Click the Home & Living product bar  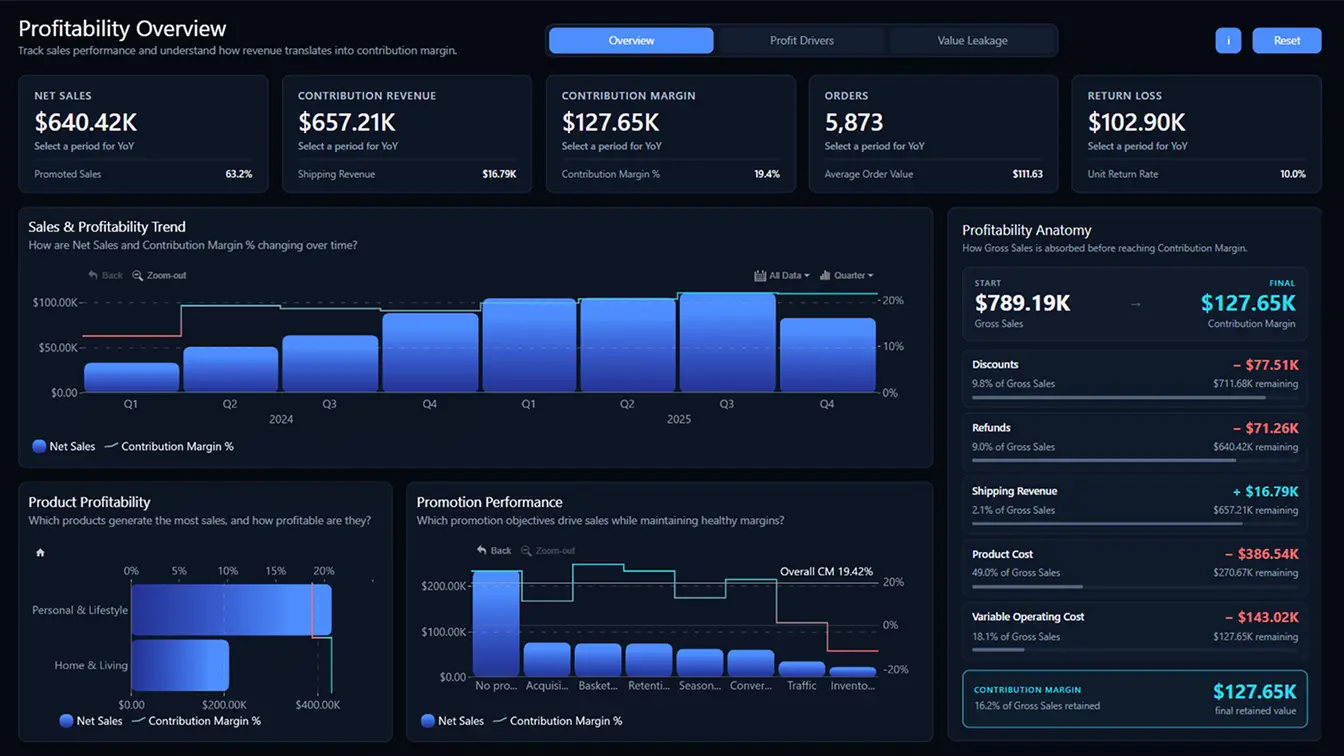pos(180,665)
